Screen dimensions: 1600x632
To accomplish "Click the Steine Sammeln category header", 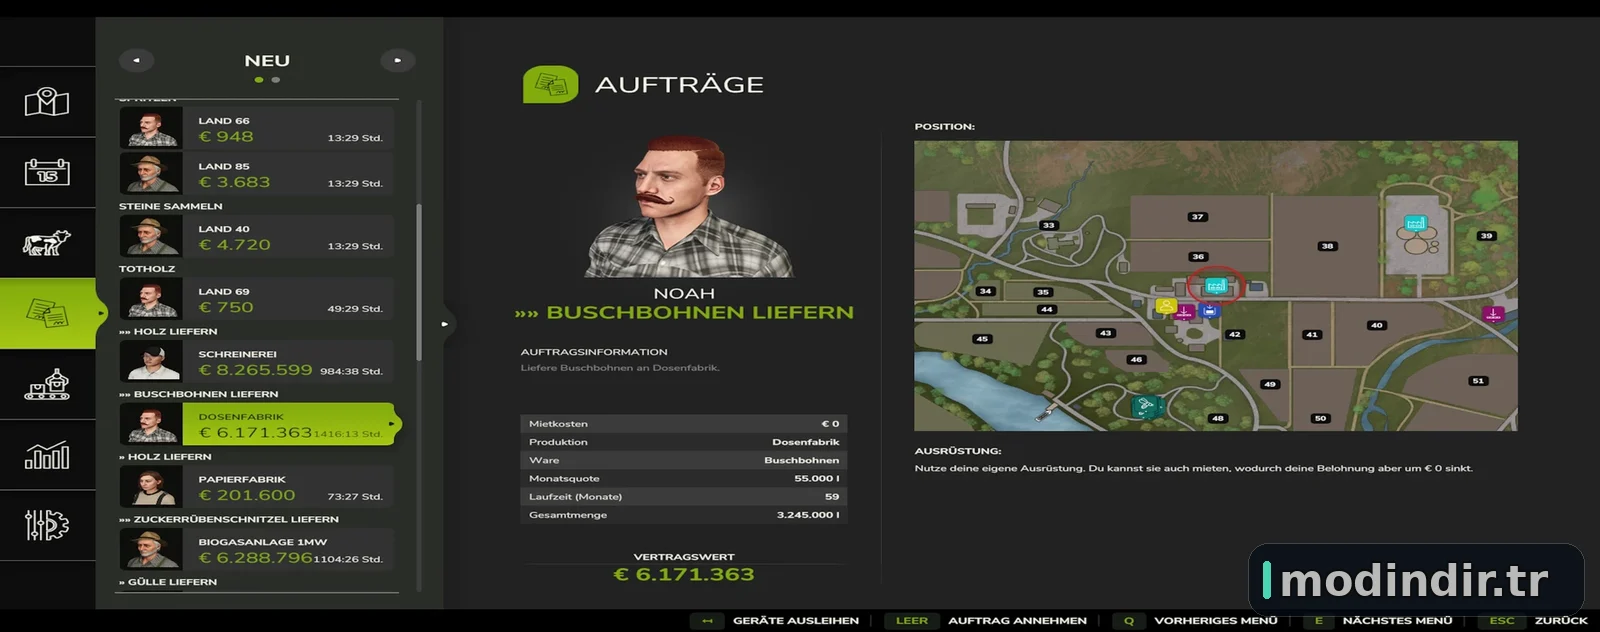I will [171, 207].
